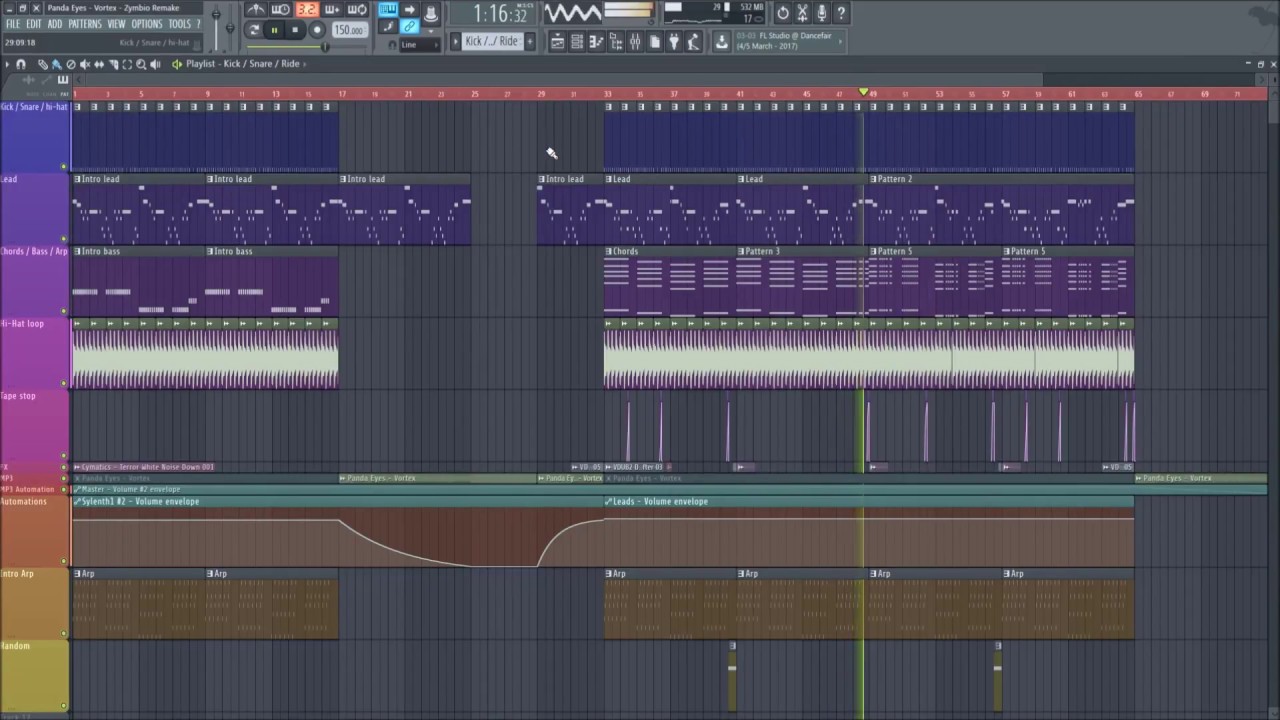Open the Mixer icon
Viewport: 1280px width, 720px height.
635,42
